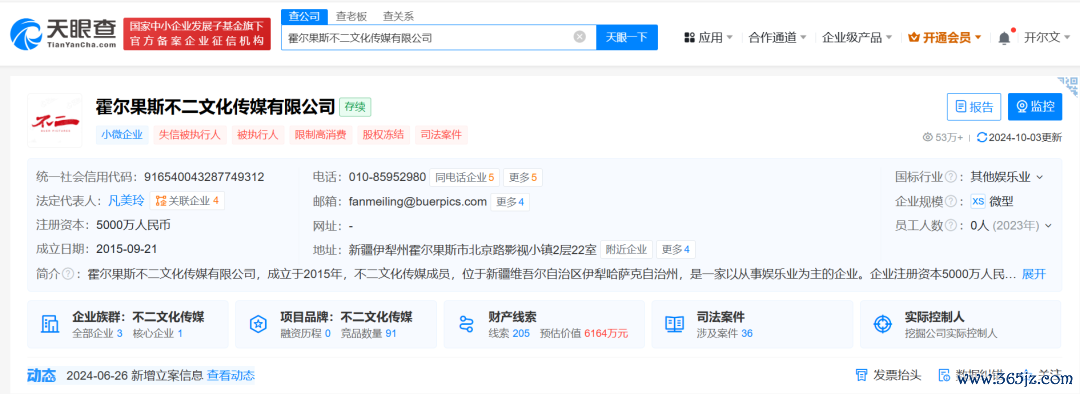Click the 实际控制人 target icon
Viewport: 1080px width, 394px height.
tap(882, 324)
